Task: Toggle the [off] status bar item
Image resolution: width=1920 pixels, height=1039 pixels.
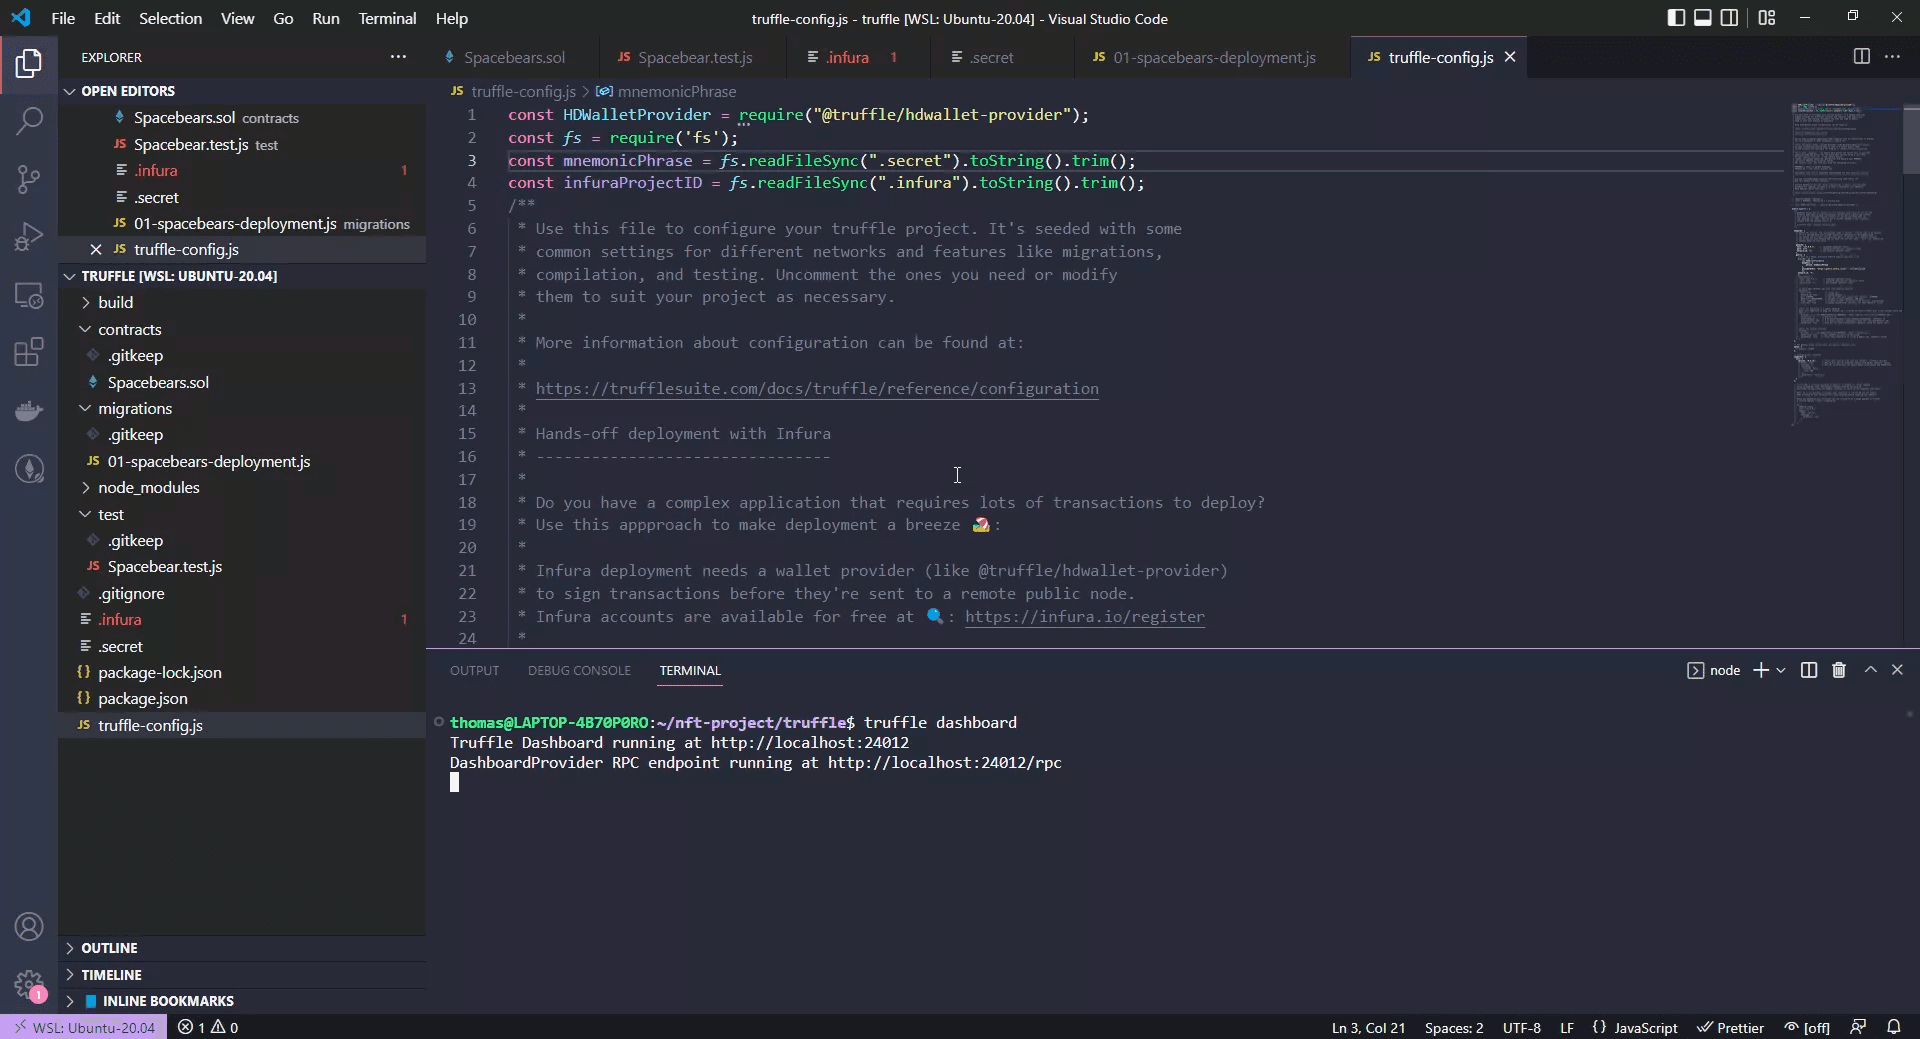Action: pyautogui.click(x=1808, y=1027)
